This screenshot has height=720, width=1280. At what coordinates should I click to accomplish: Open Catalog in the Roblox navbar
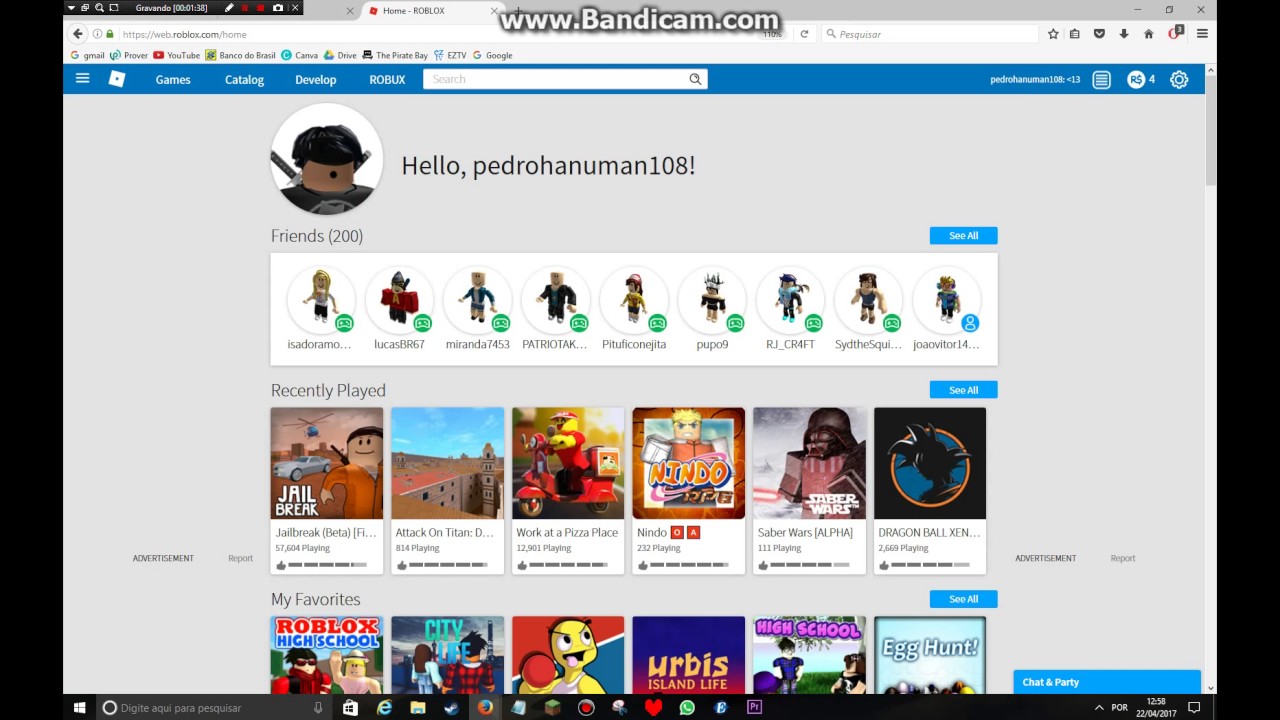point(244,79)
